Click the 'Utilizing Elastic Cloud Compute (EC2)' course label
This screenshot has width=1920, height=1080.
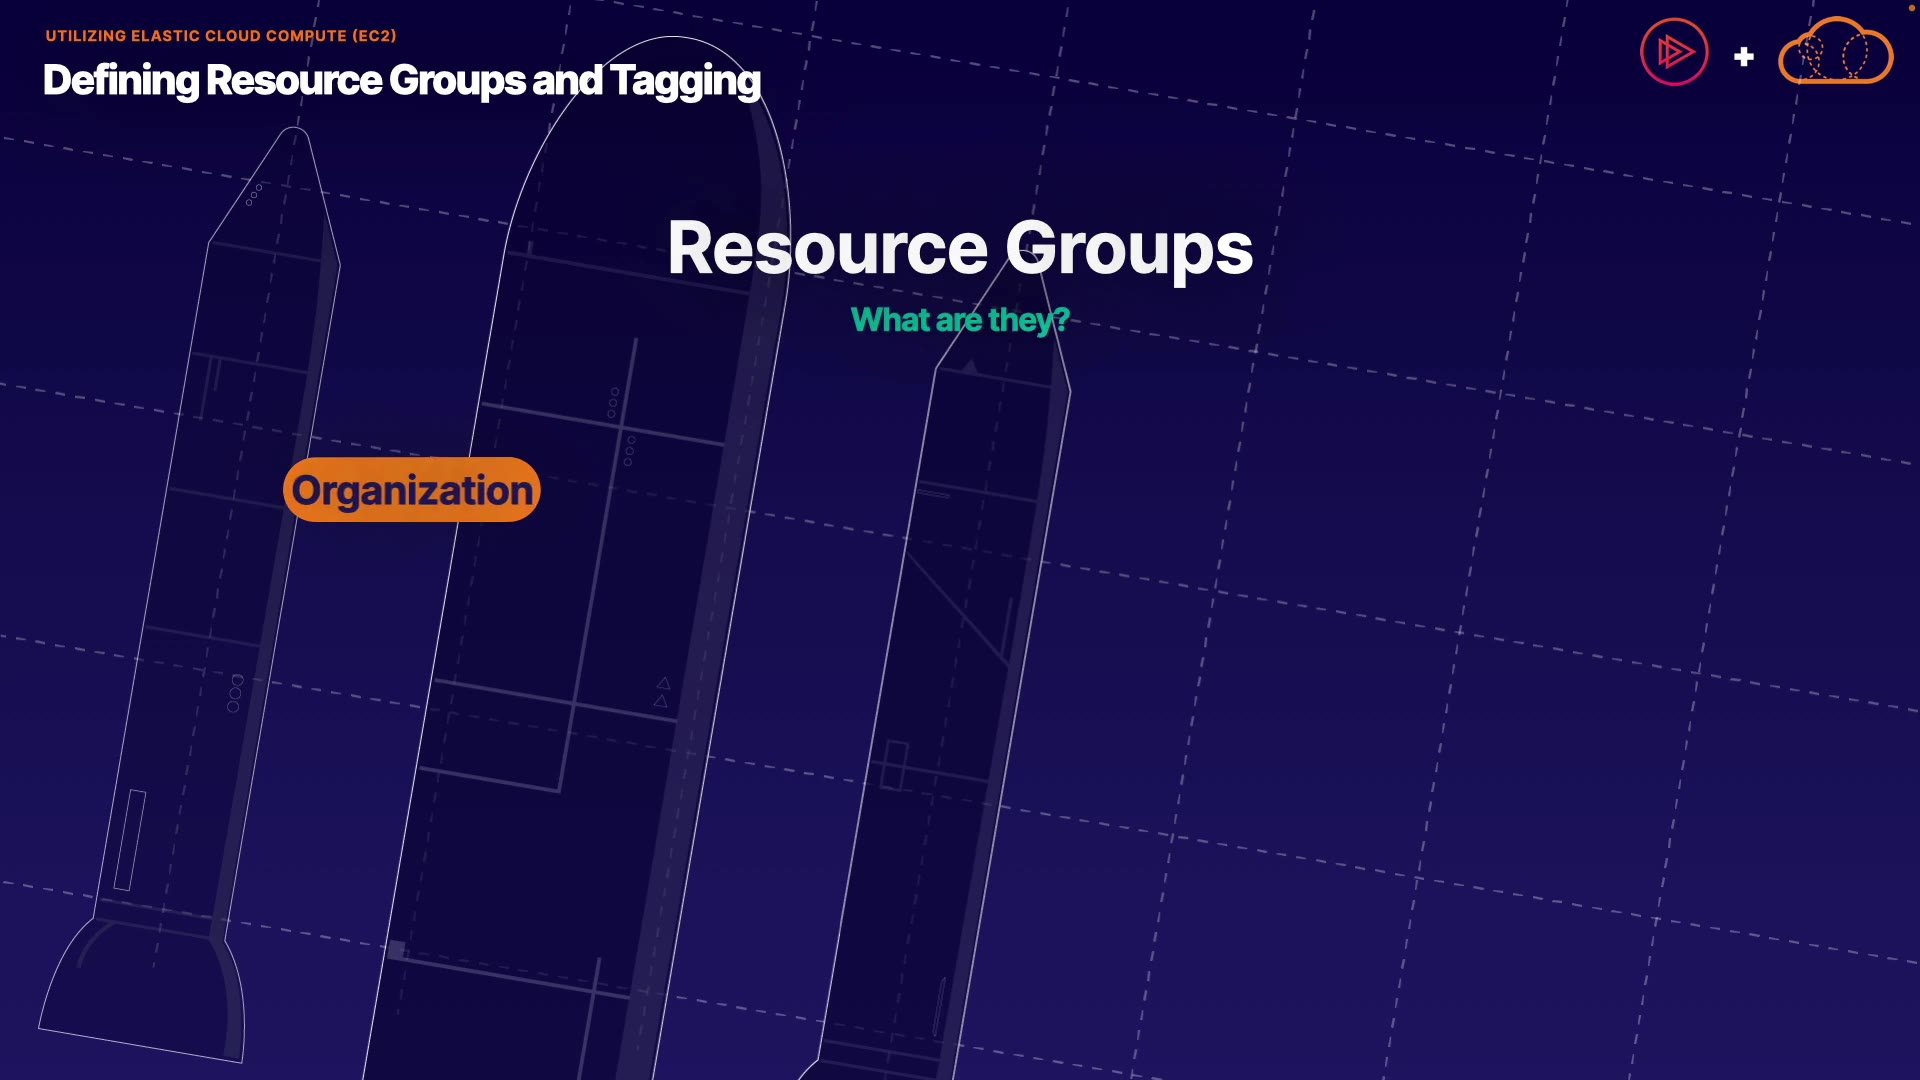pyautogui.click(x=221, y=36)
